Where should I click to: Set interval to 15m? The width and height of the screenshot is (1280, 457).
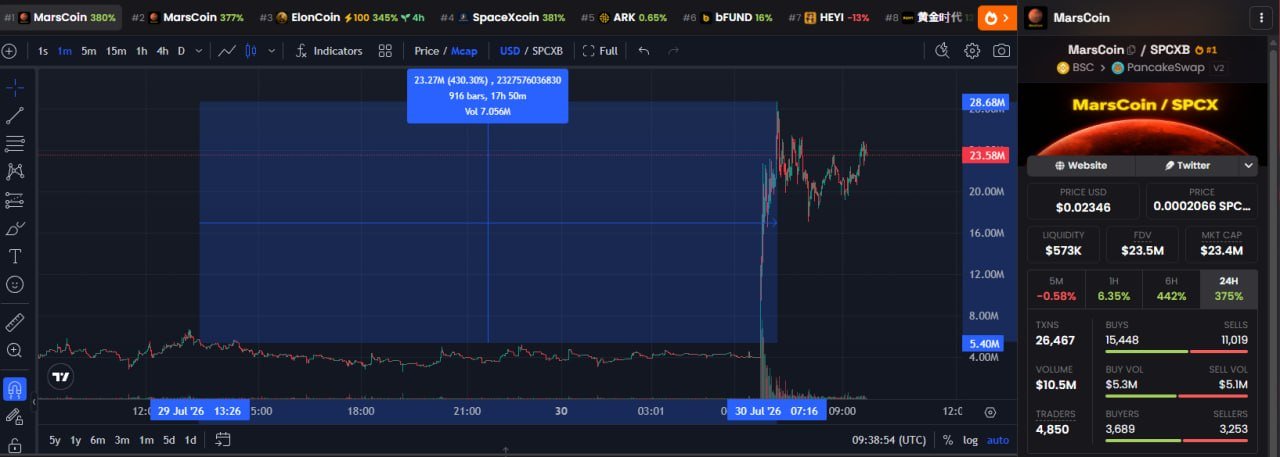pyautogui.click(x=116, y=51)
